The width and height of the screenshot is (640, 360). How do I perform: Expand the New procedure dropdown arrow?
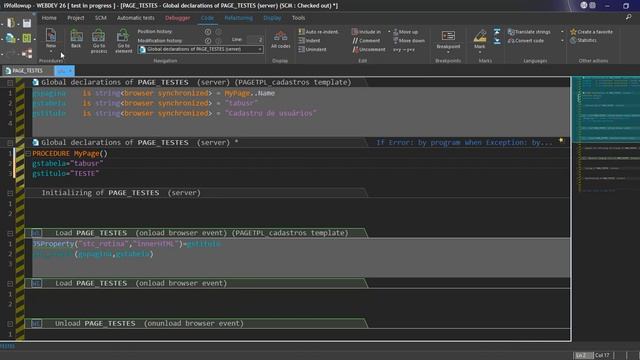(51, 51)
